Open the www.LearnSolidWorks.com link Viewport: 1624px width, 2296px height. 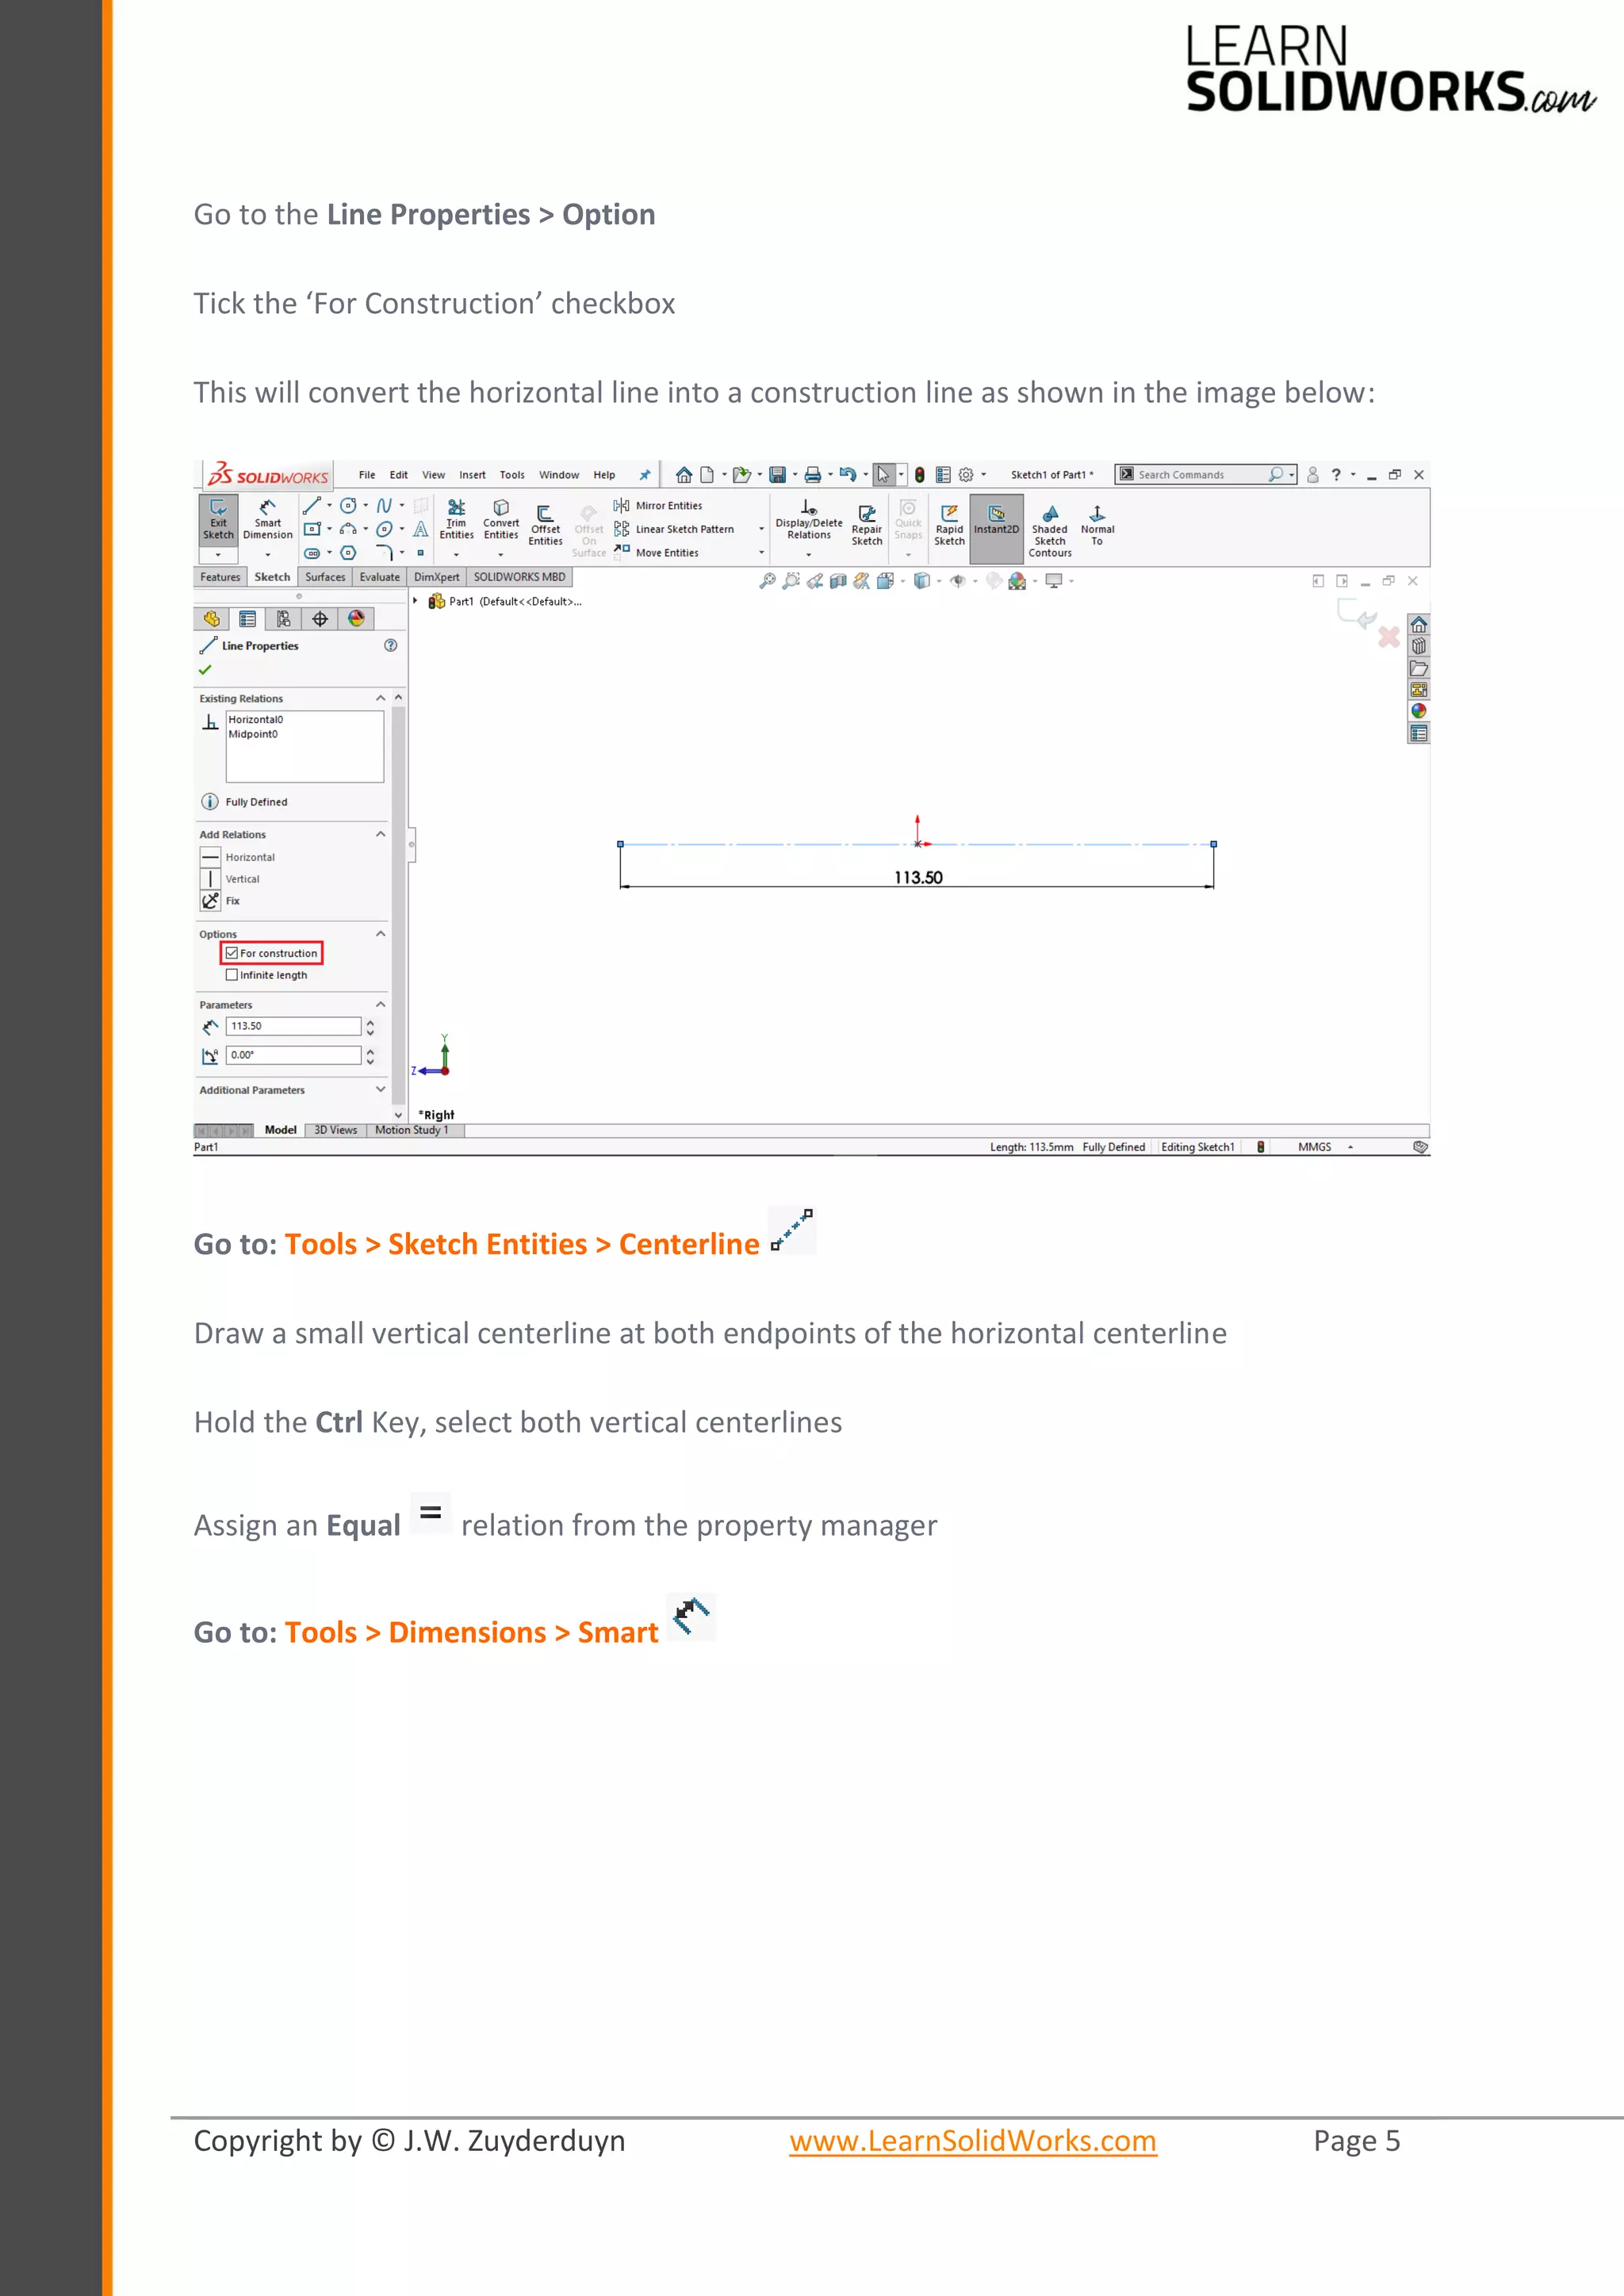click(973, 2141)
